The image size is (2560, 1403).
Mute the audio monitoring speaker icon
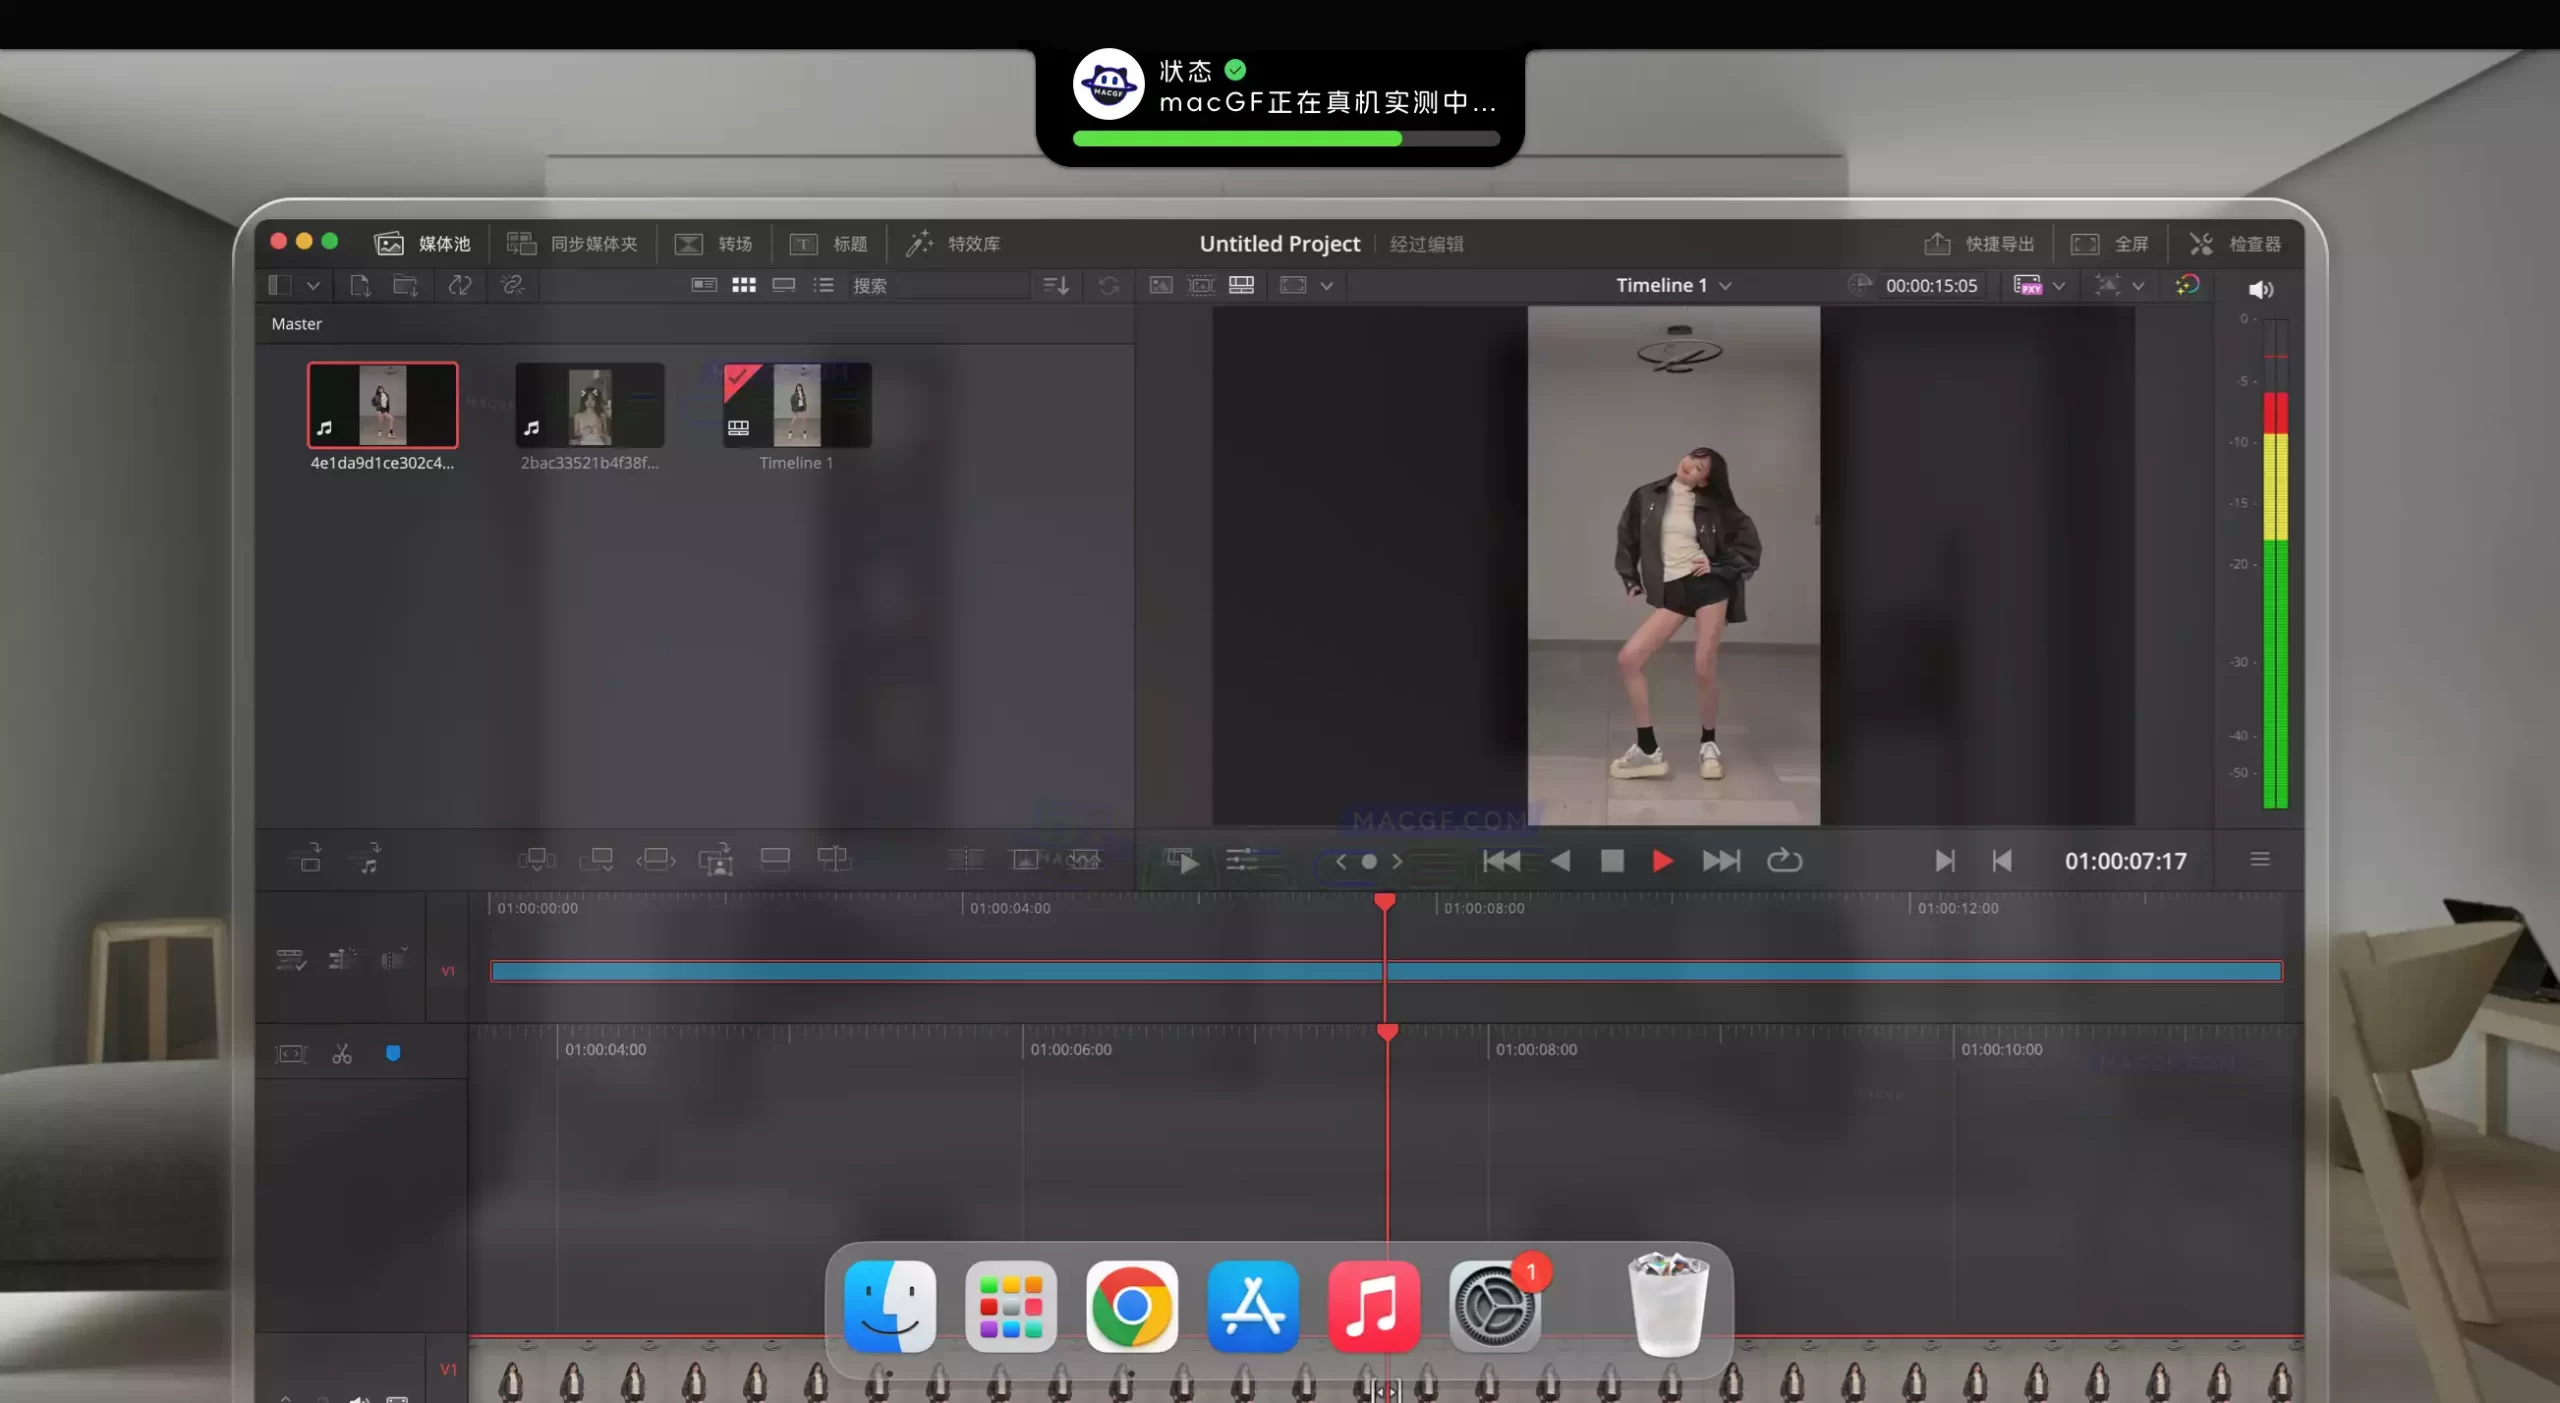click(x=2261, y=289)
